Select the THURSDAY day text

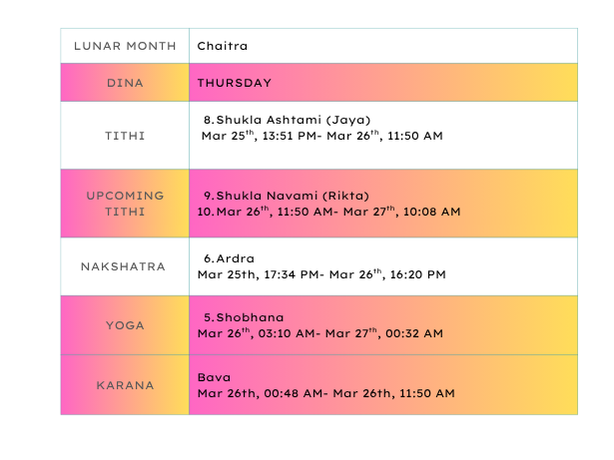coord(234,83)
